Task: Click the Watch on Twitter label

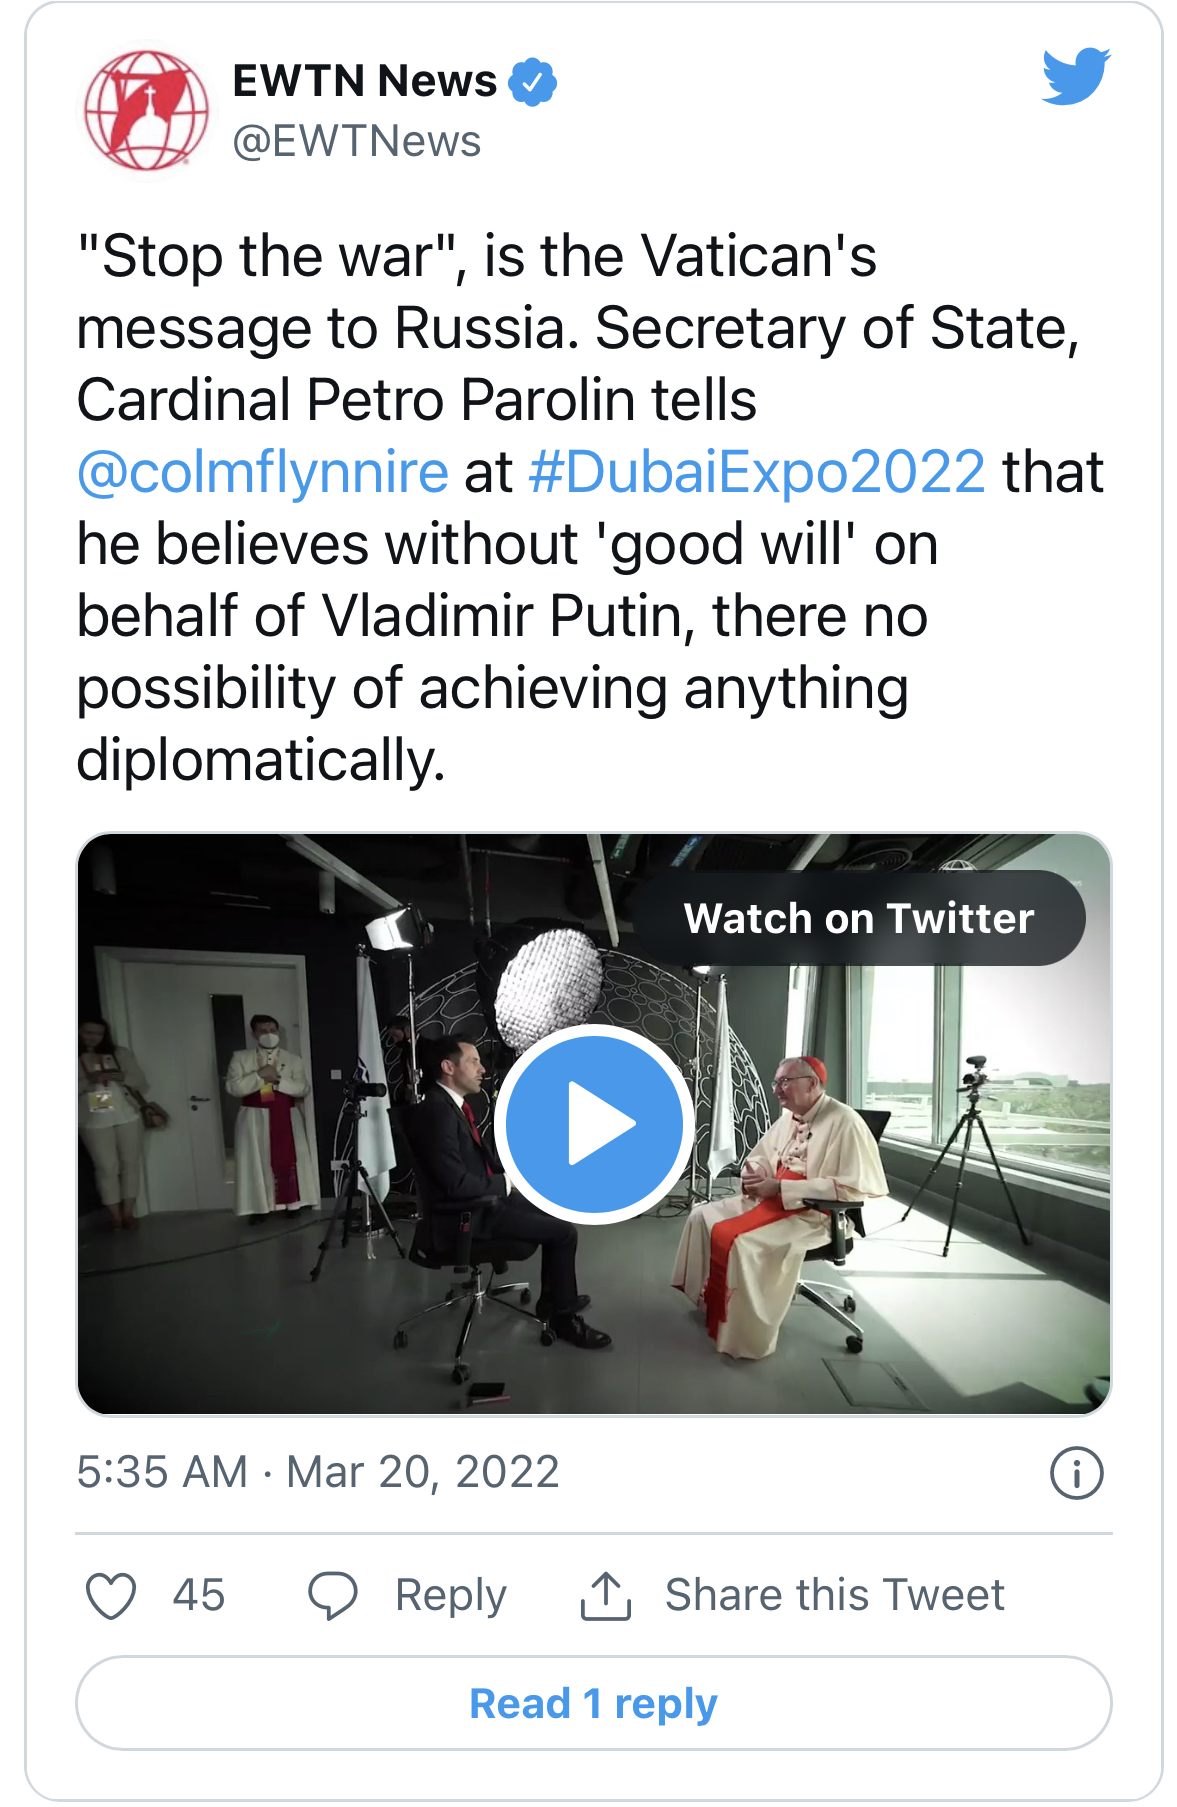Action: click(x=859, y=918)
